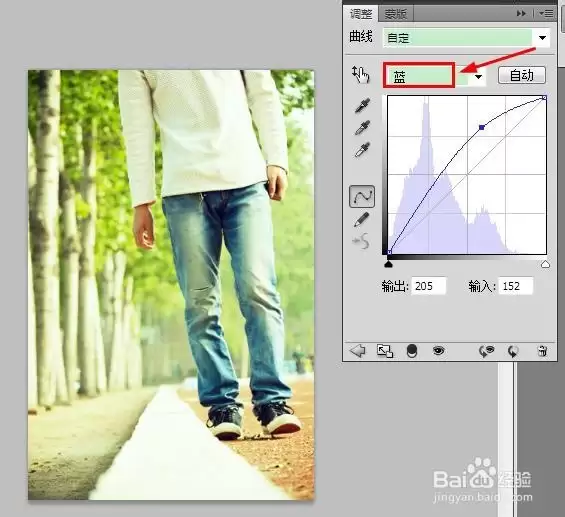Open the channel dropdown showing 蓝
The height and width of the screenshot is (517, 565).
435,76
